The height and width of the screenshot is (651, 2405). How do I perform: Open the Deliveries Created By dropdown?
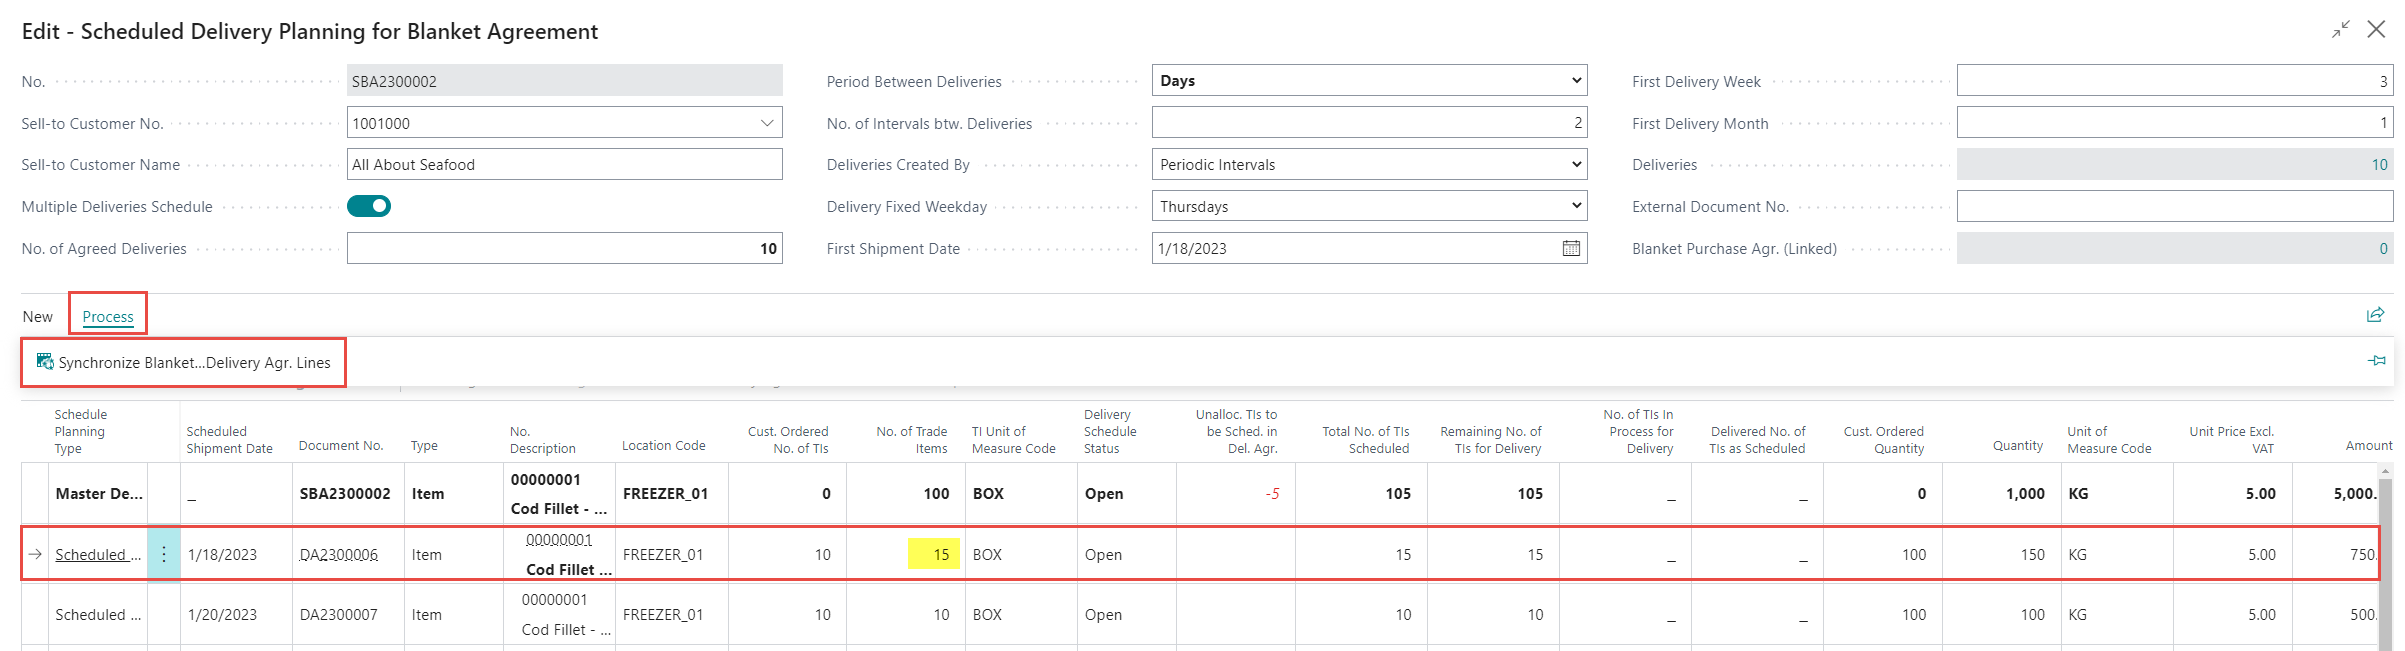click(1576, 165)
